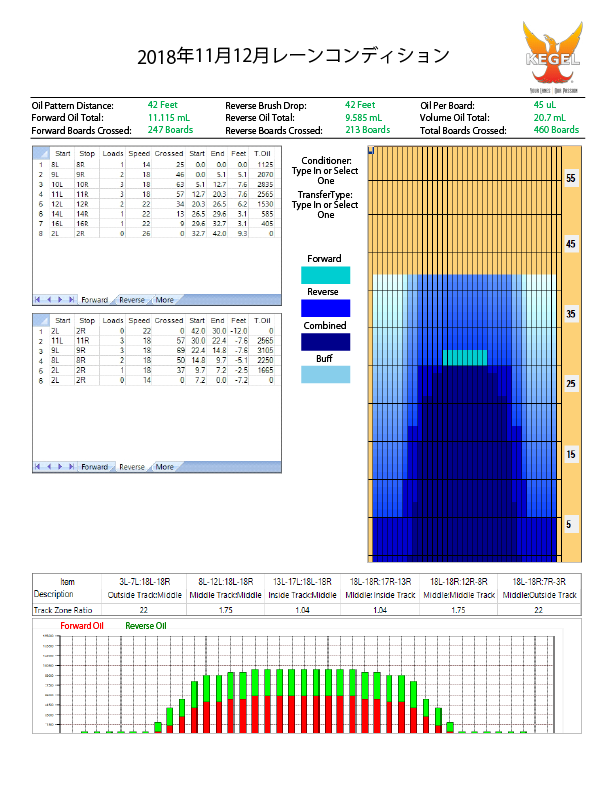Select the '9.585 mL' reverse oil total

pos(364,118)
